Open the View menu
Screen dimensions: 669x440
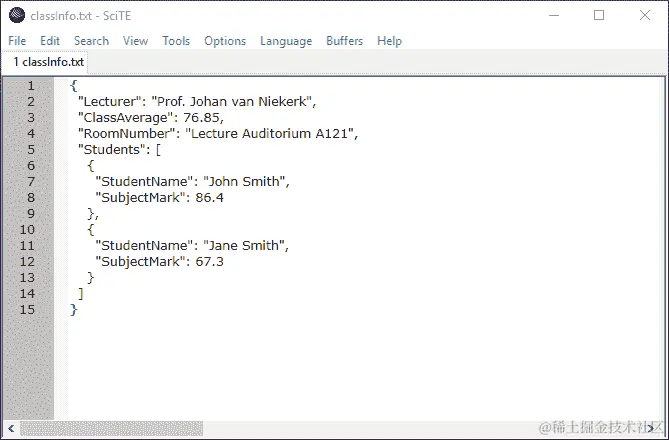coord(135,41)
